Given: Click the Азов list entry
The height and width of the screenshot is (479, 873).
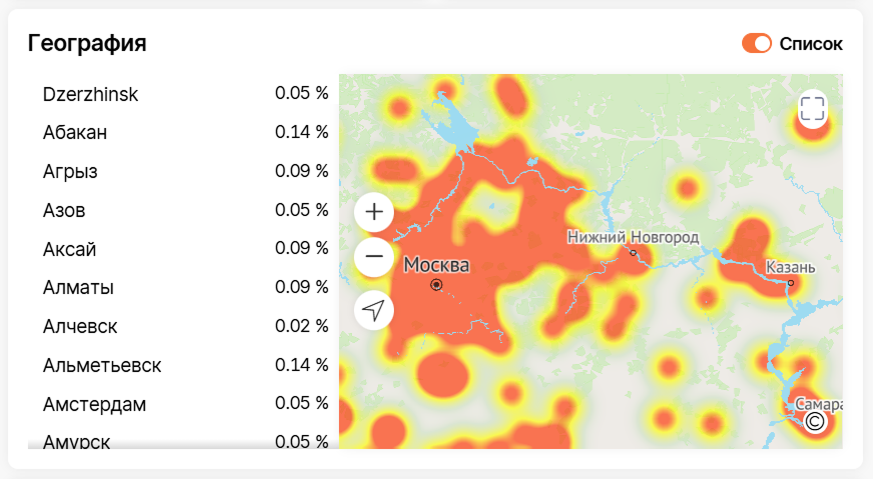Looking at the screenshot, I should 64,210.
